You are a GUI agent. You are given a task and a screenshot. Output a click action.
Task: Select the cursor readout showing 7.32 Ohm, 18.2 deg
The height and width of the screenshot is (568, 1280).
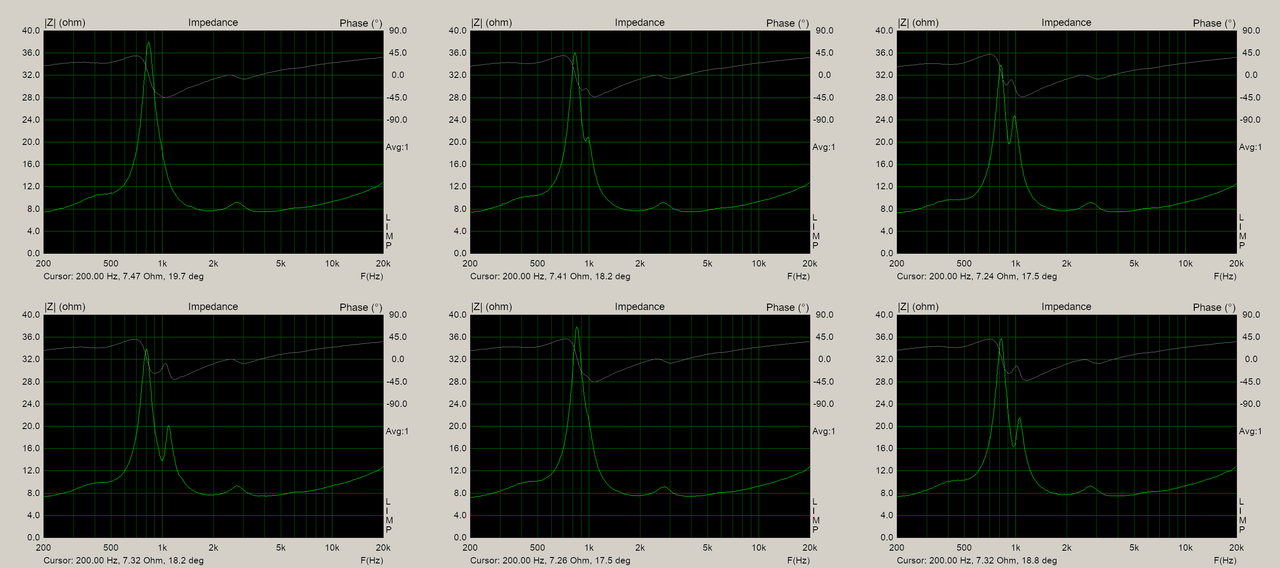[x=125, y=561]
